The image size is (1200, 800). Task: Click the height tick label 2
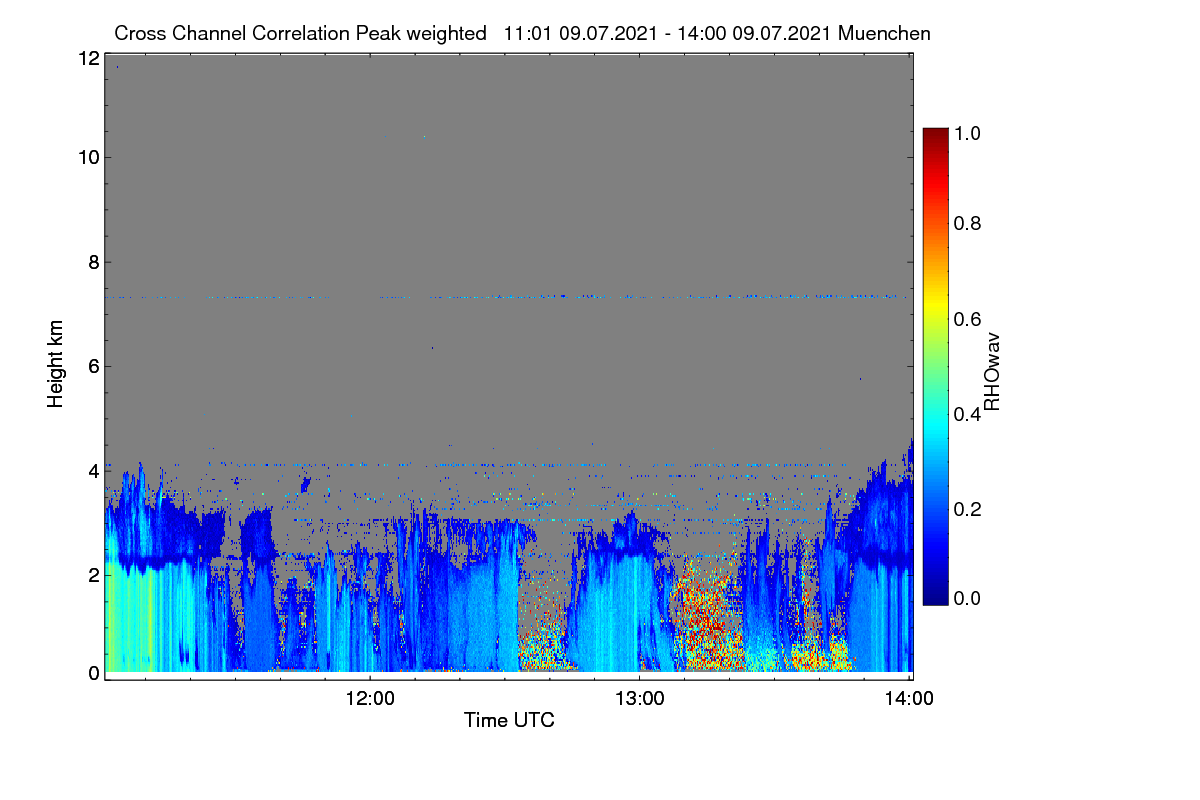(94, 574)
